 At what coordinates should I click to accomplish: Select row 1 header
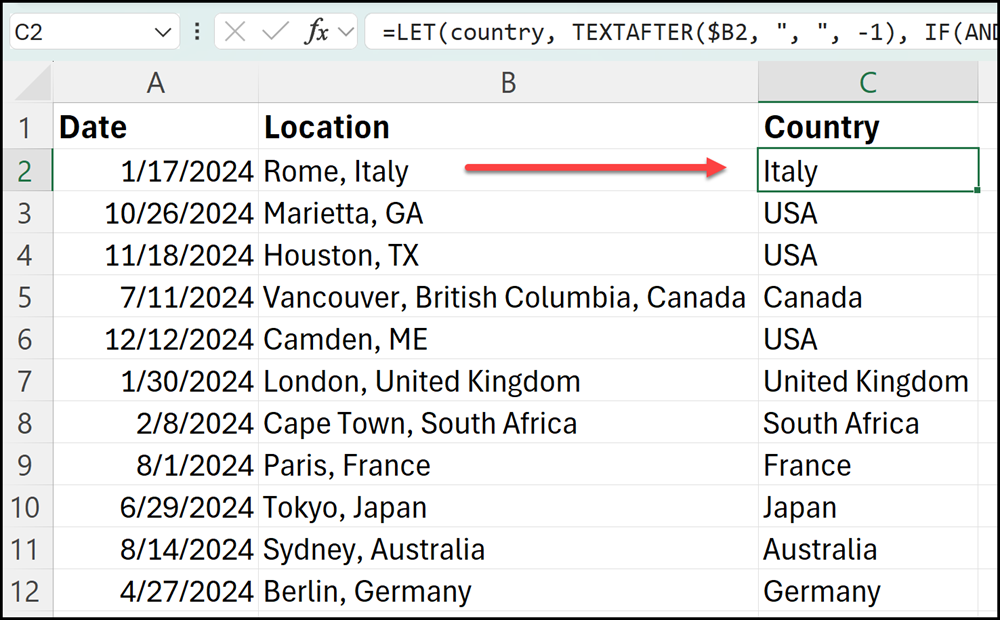[x=26, y=127]
